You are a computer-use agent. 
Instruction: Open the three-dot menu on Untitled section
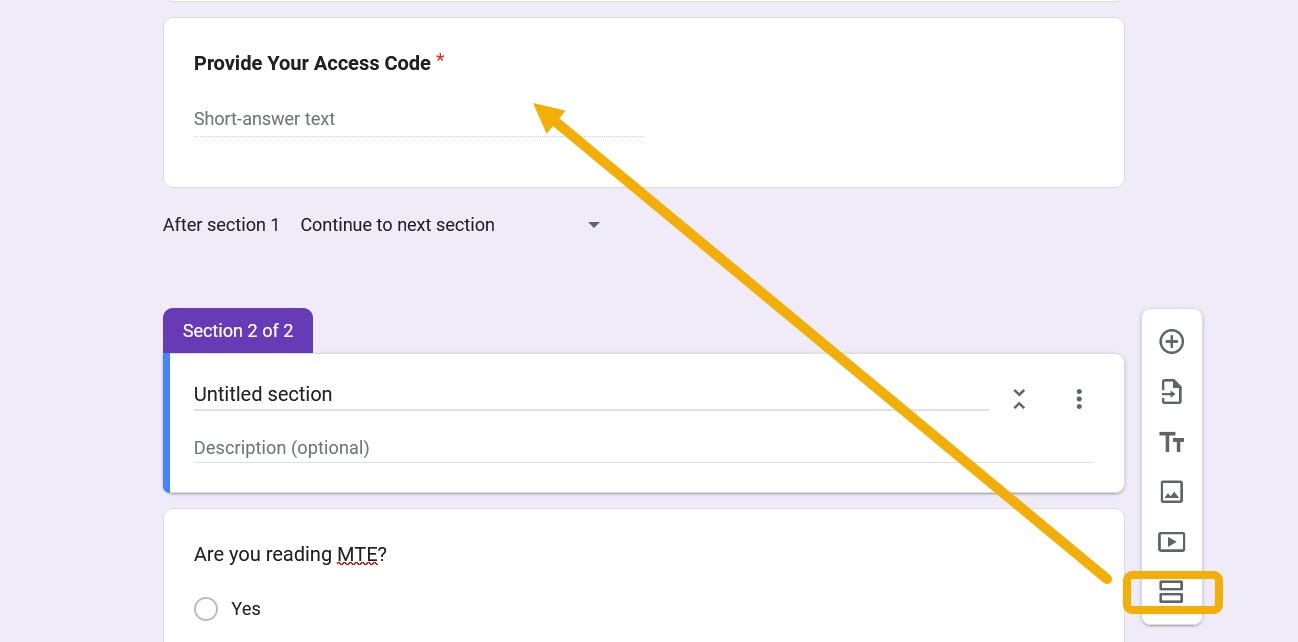[1079, 398]
